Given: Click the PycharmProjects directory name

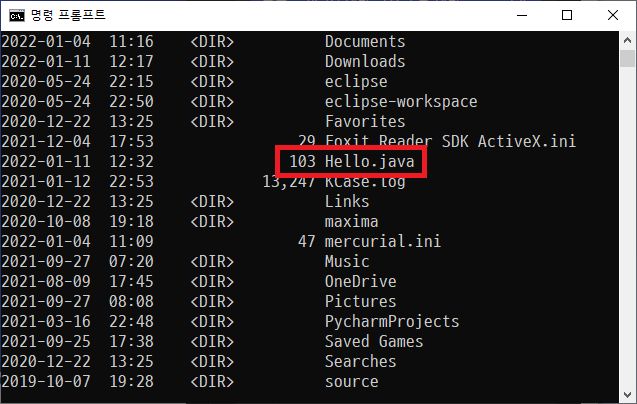Looking at the screenshot, I should (392, 322).
